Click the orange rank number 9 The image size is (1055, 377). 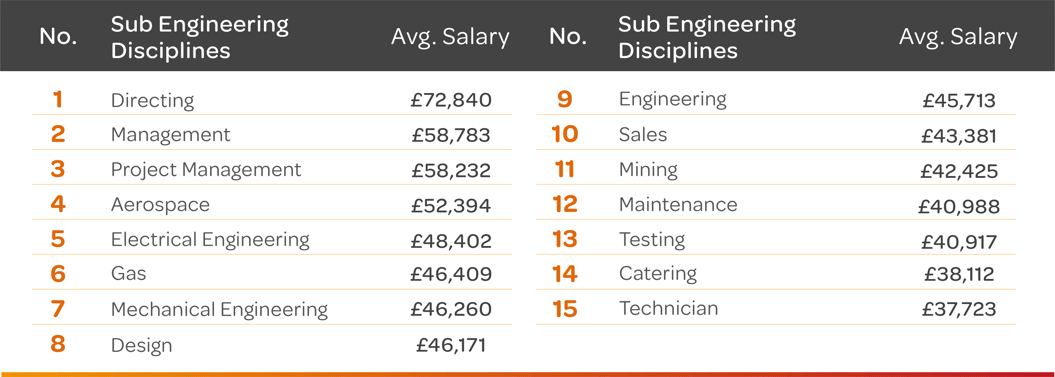(565, 100)
